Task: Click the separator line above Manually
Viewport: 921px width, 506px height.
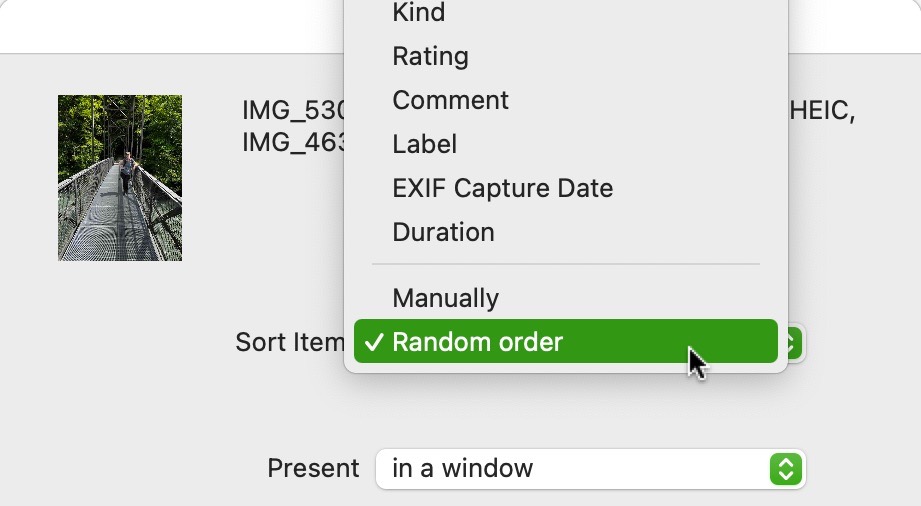Action: tap(565, 265)
